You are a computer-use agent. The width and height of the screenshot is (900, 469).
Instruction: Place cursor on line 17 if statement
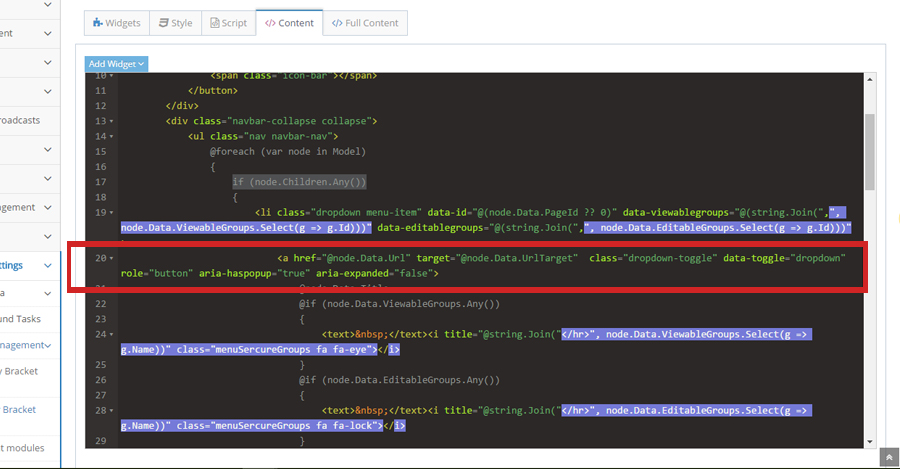300,182
